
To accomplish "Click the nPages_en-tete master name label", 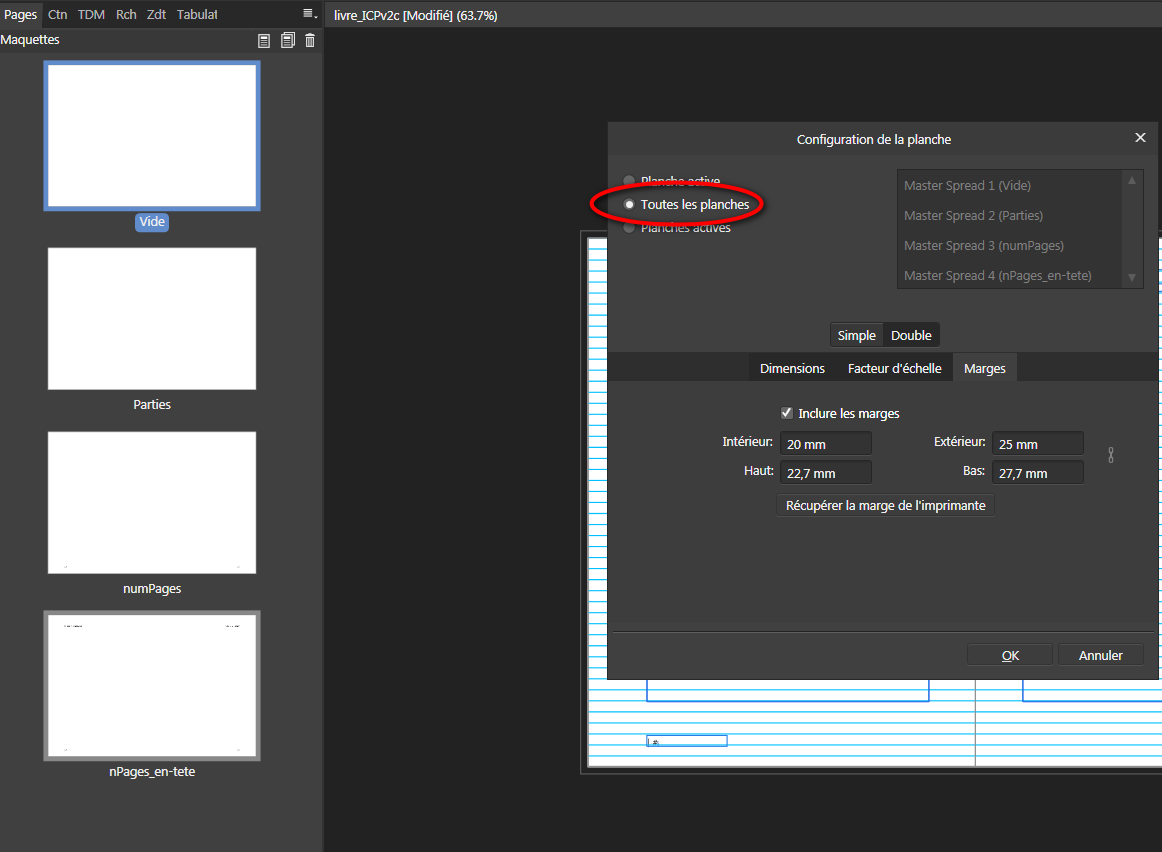I will [152, 771].
